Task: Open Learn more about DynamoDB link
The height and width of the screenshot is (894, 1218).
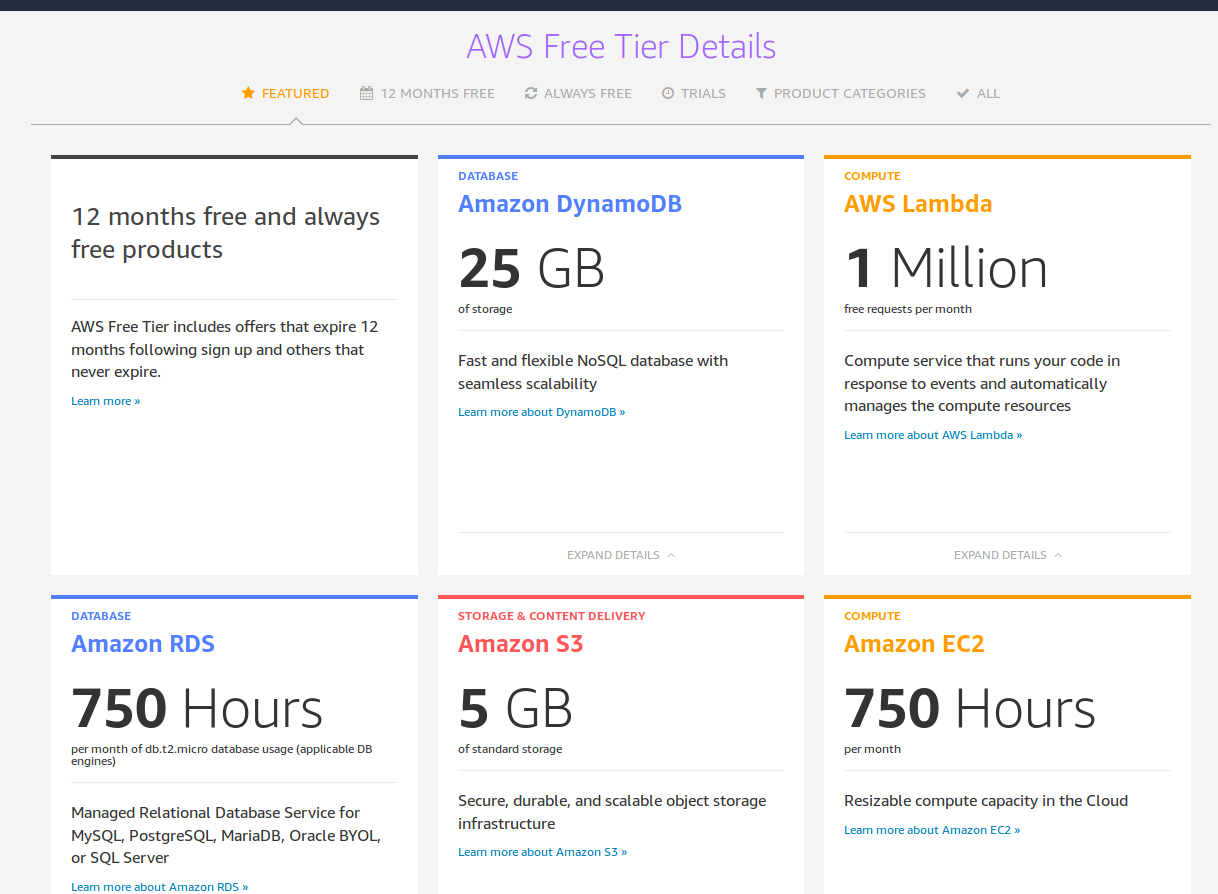Action: 541,412
